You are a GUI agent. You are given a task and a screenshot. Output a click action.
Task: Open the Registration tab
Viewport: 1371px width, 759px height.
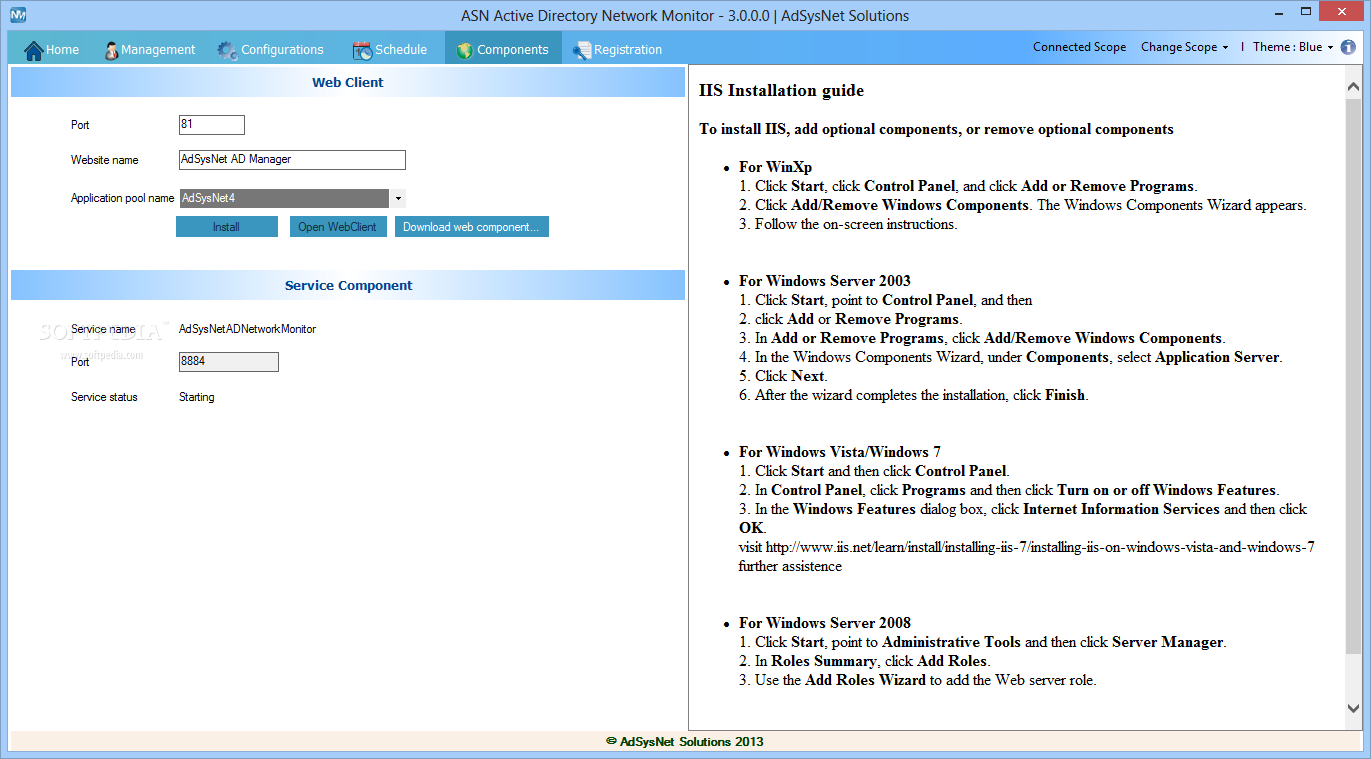(617, 50)
